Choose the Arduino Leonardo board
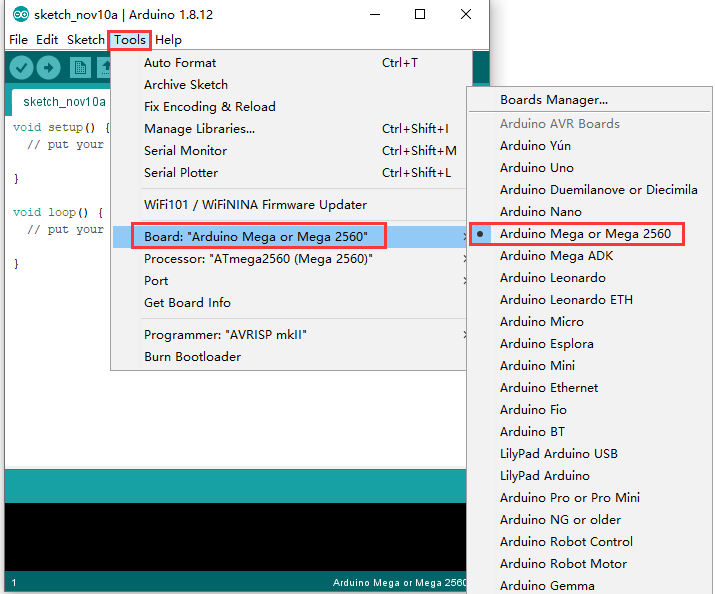This screenshot has height=594, width=715. (552, 278)
